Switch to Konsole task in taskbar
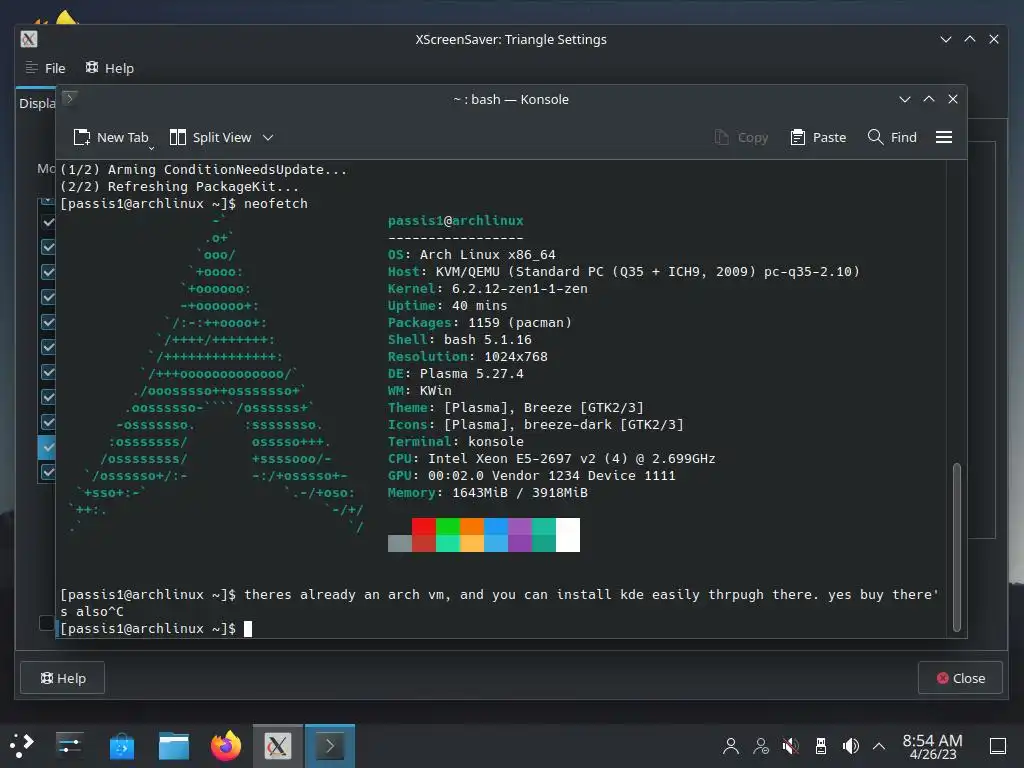1024x768 pixels. pyautogui.click(x=330, y=746)
